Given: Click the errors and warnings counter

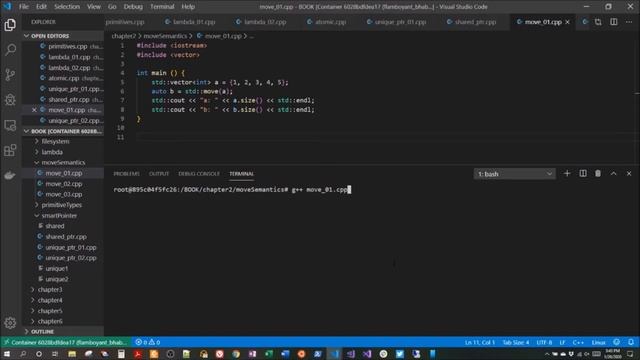Looking at the screenshot, I should (148, 342).
